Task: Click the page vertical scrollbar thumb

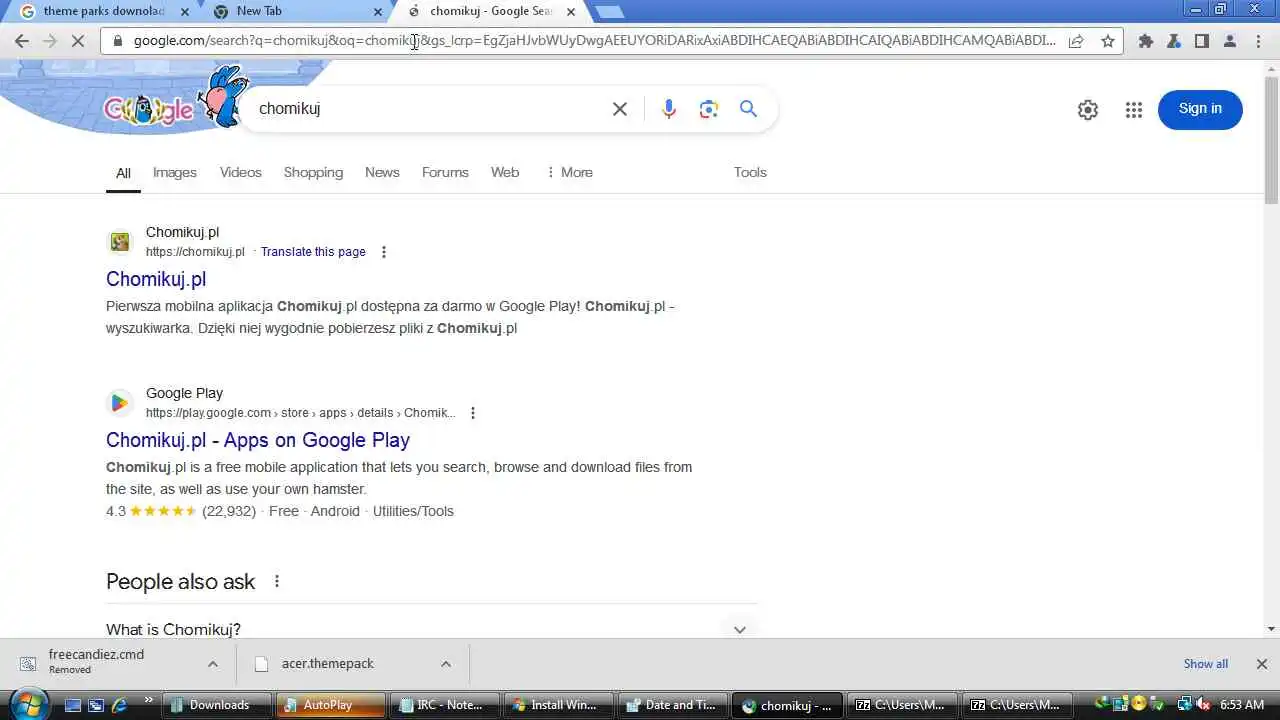Action: pos(1271,138)
